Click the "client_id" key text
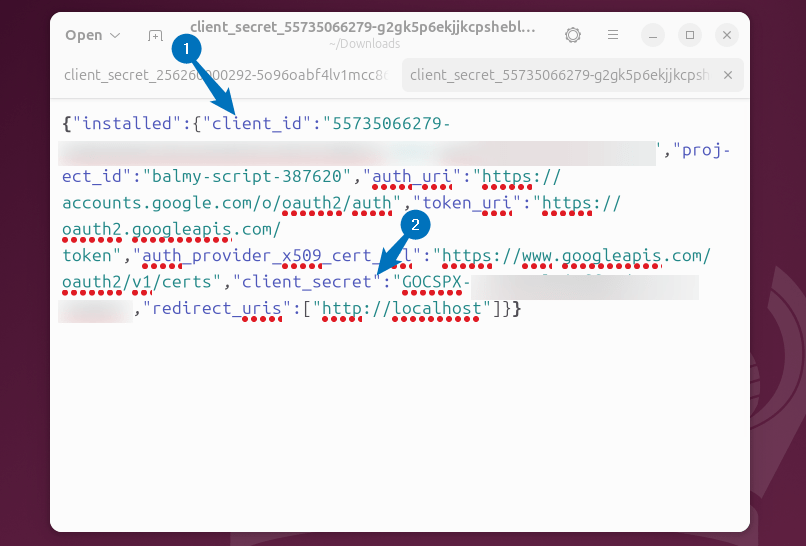 (x=257, y=123)
